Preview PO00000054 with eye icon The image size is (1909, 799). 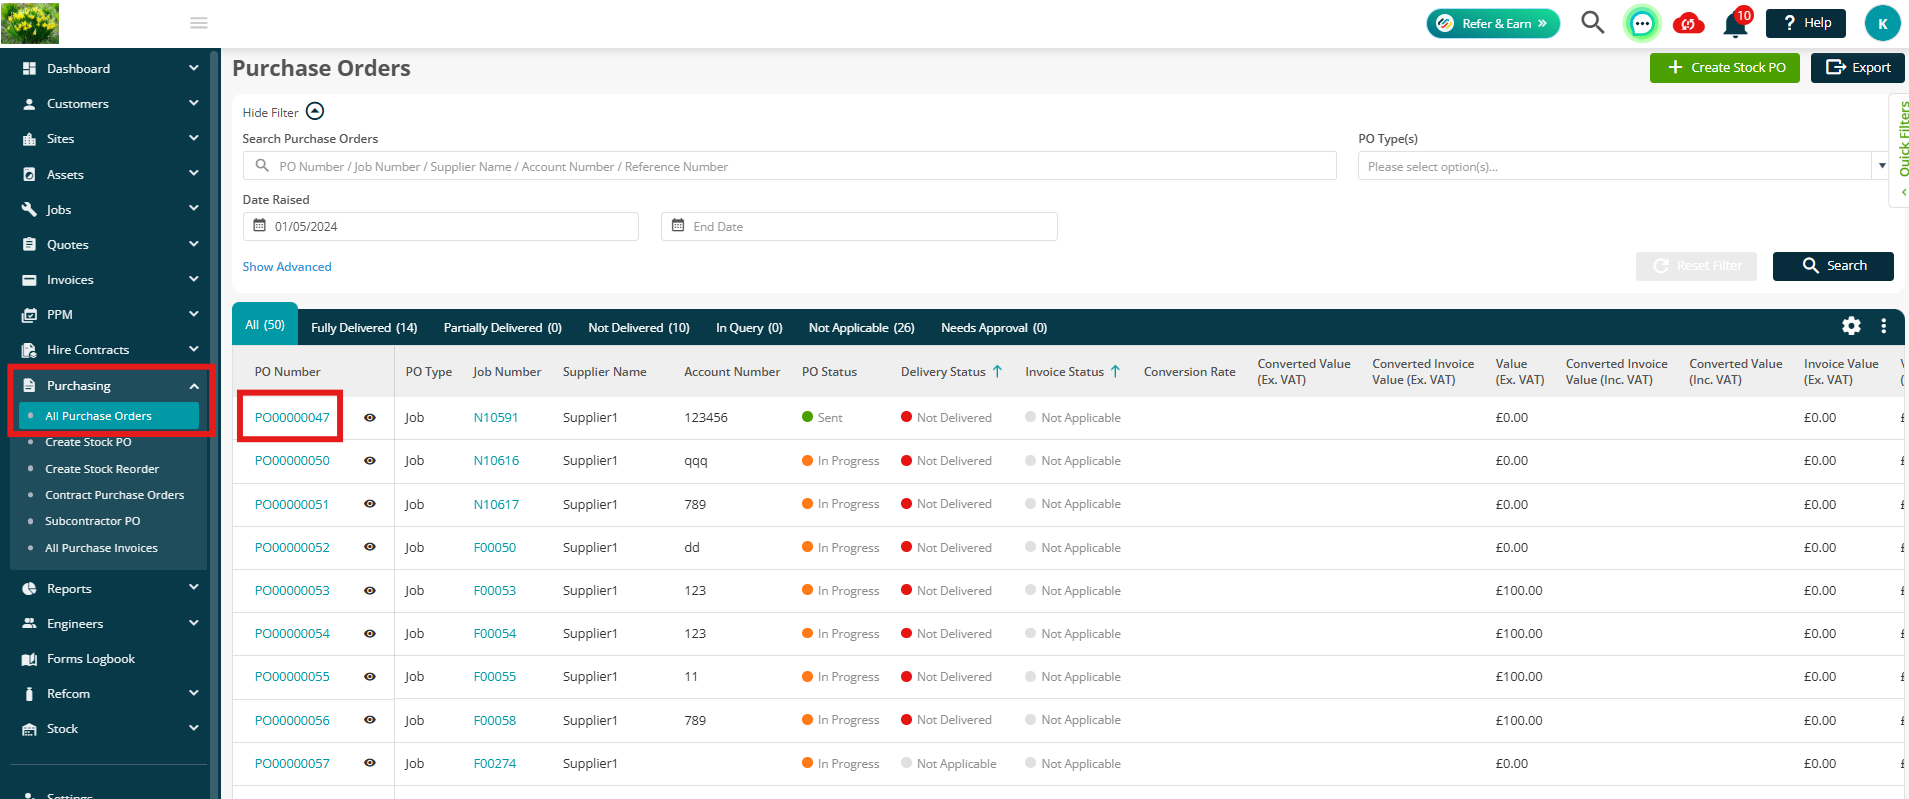click(370, 634)
